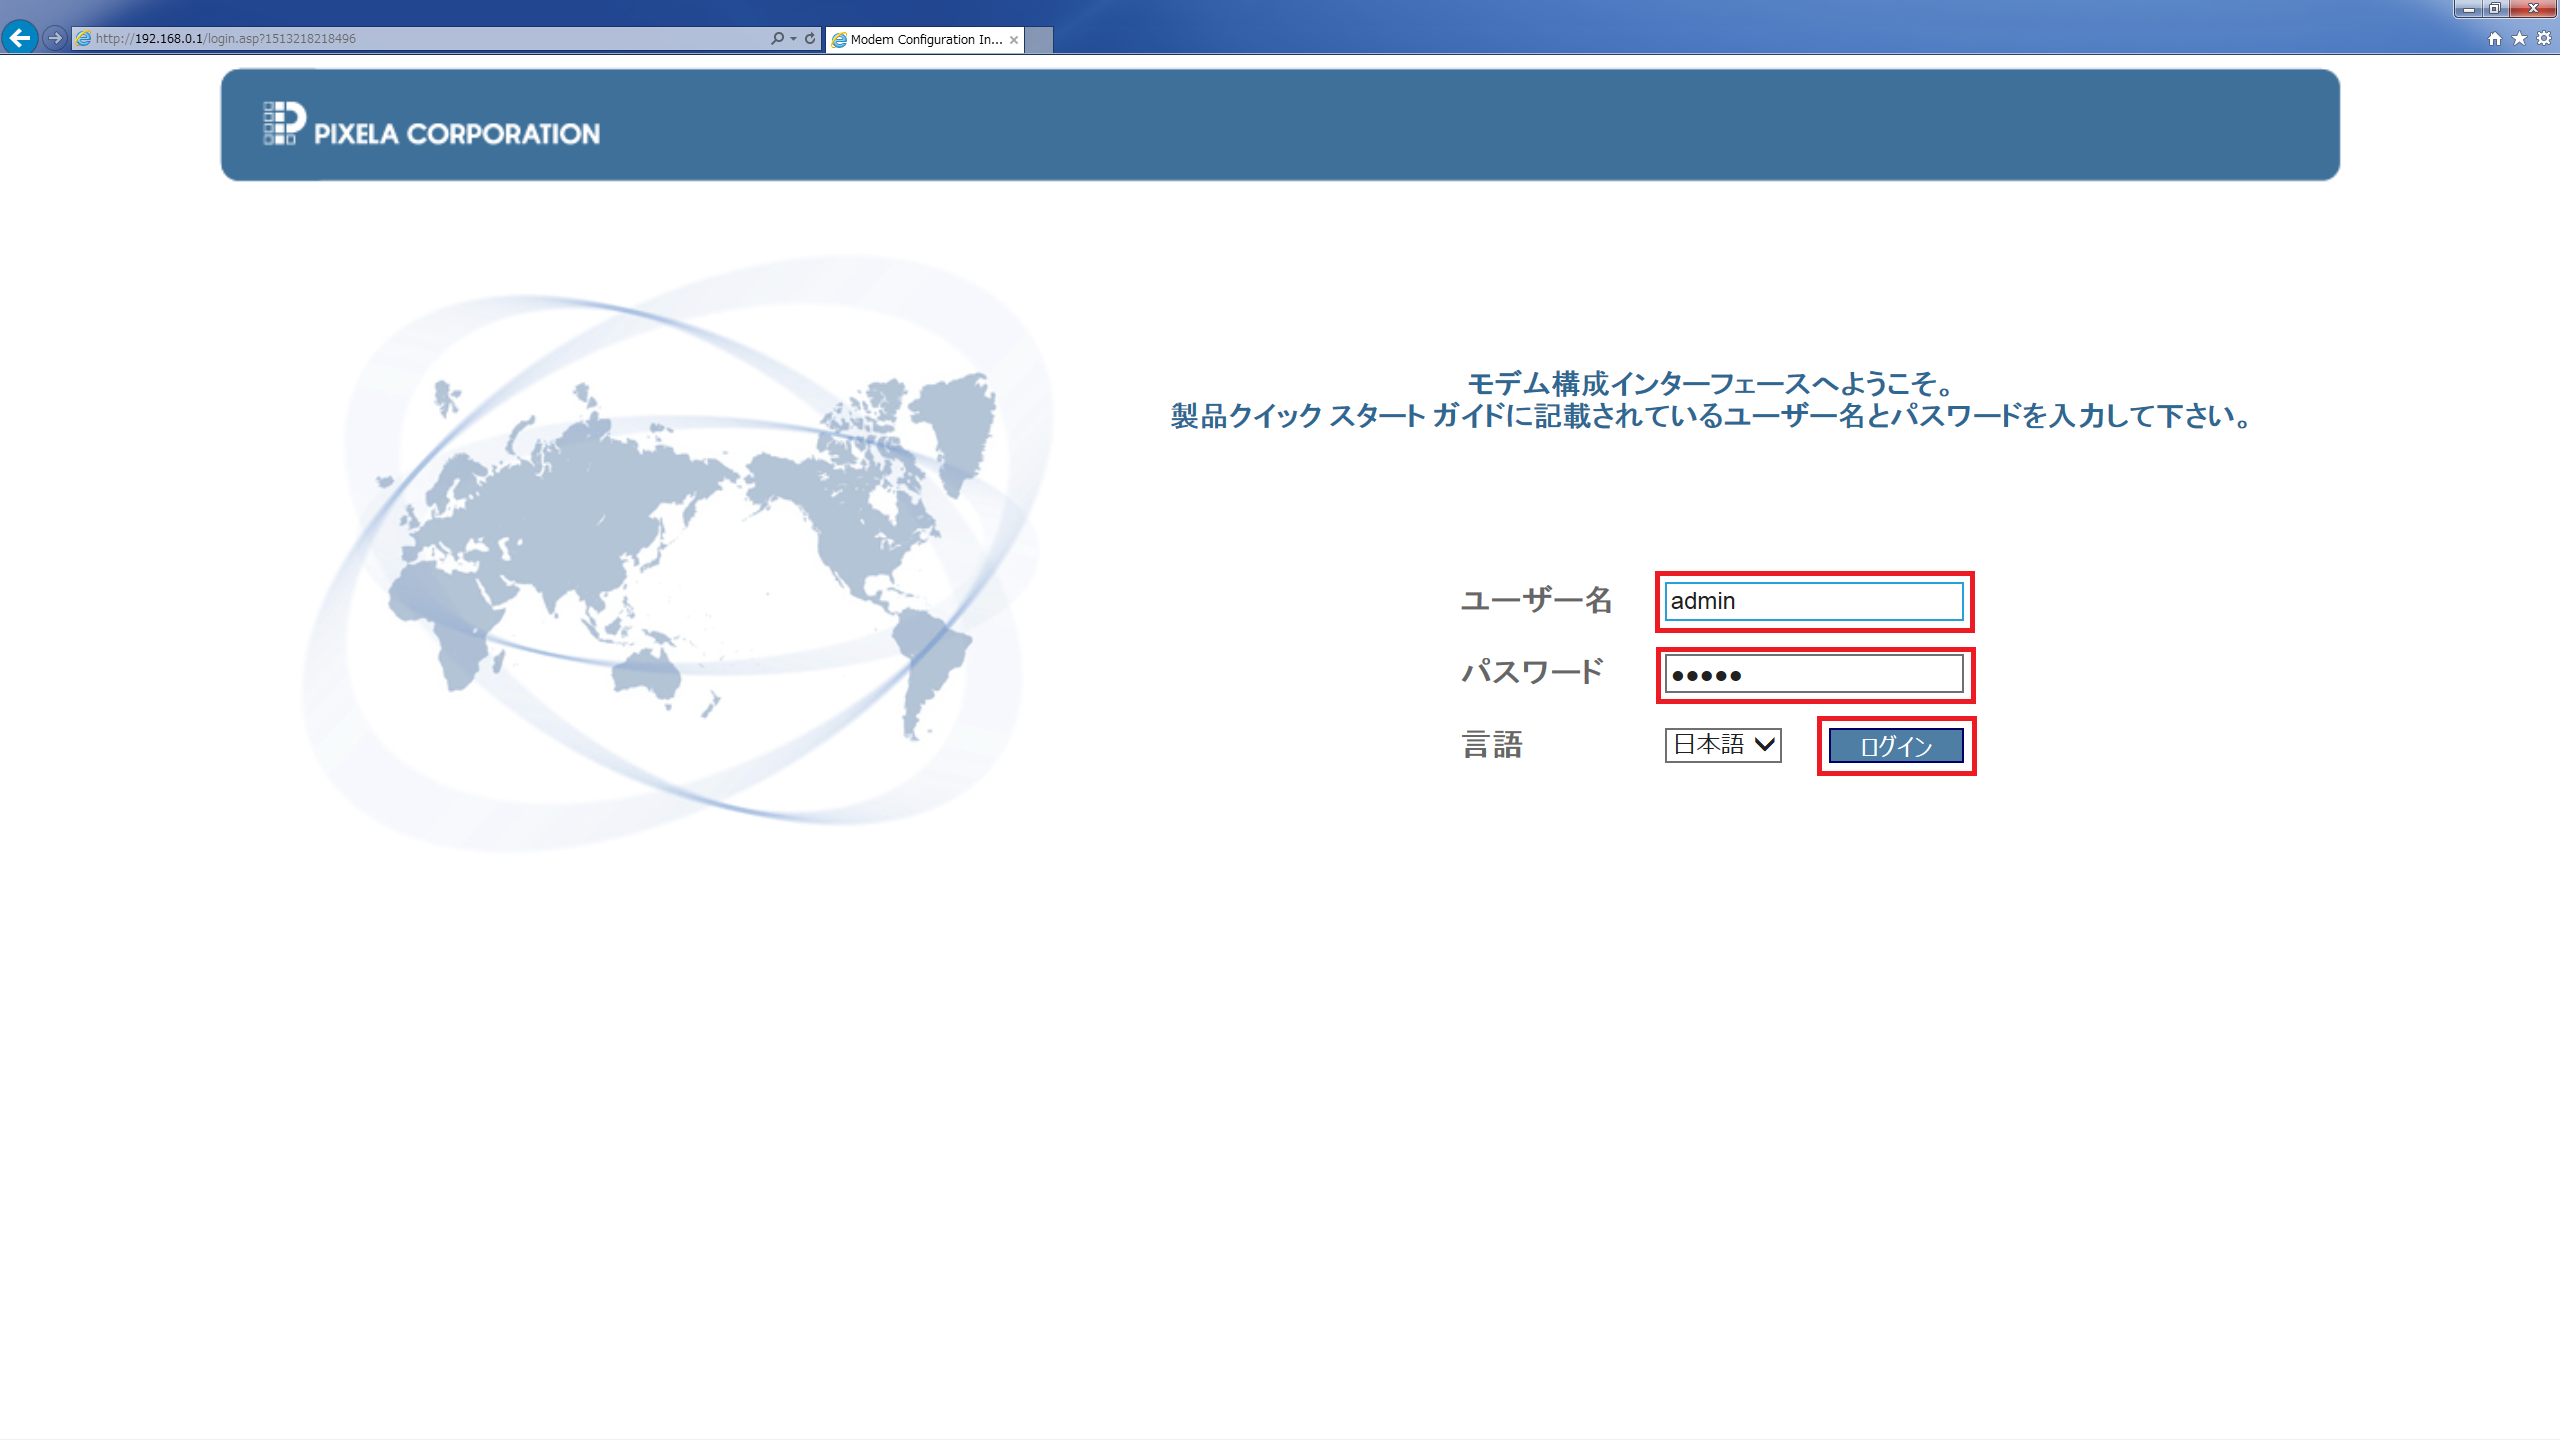Close the Modem Configuration tab
2560x1440 pixels.
[1015, 40]
